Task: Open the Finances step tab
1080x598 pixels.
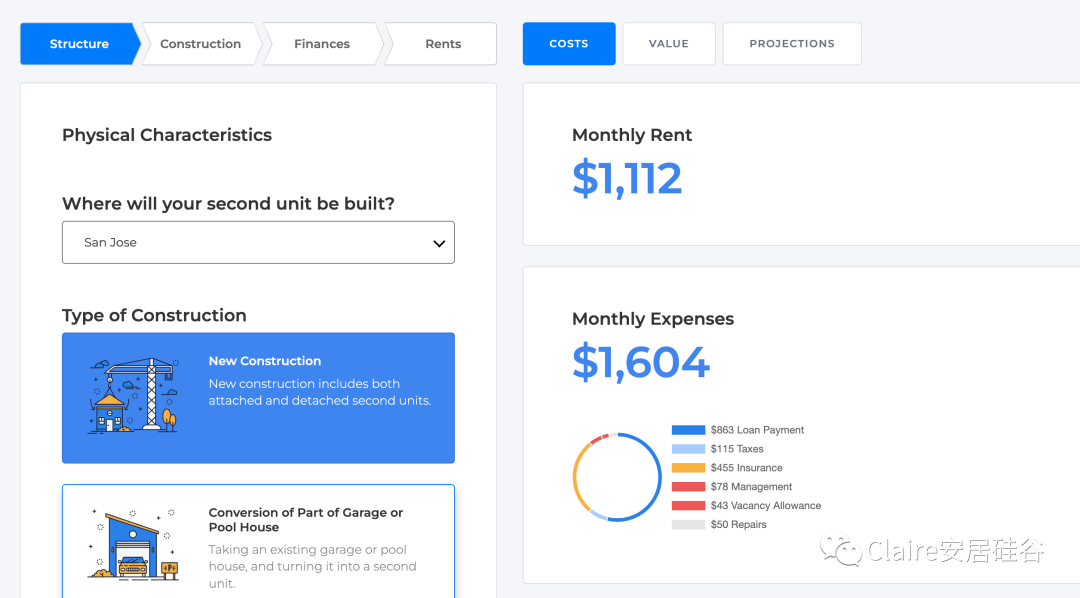Action: pos(322,43)
